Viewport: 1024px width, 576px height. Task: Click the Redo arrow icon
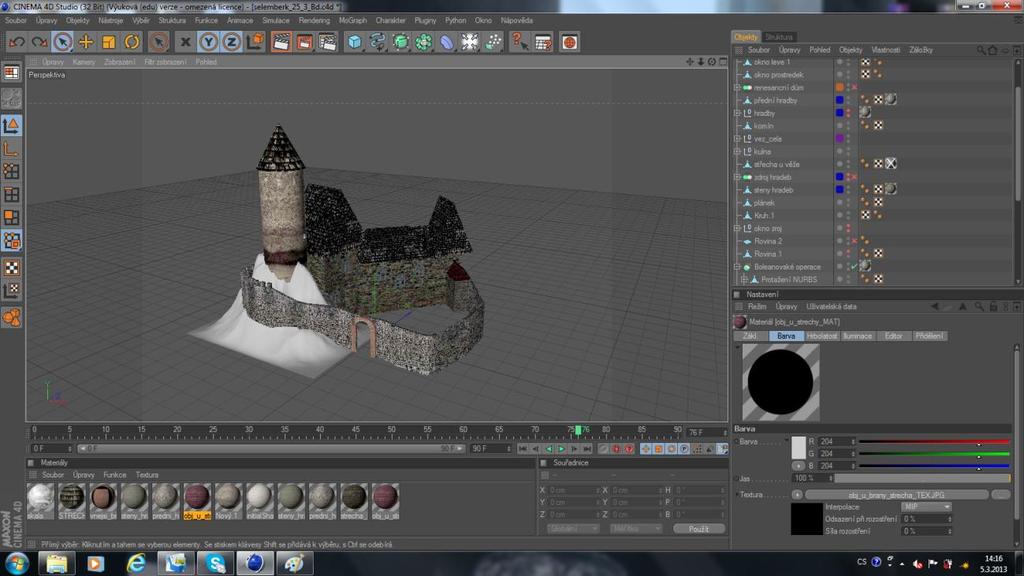(39, 42)
